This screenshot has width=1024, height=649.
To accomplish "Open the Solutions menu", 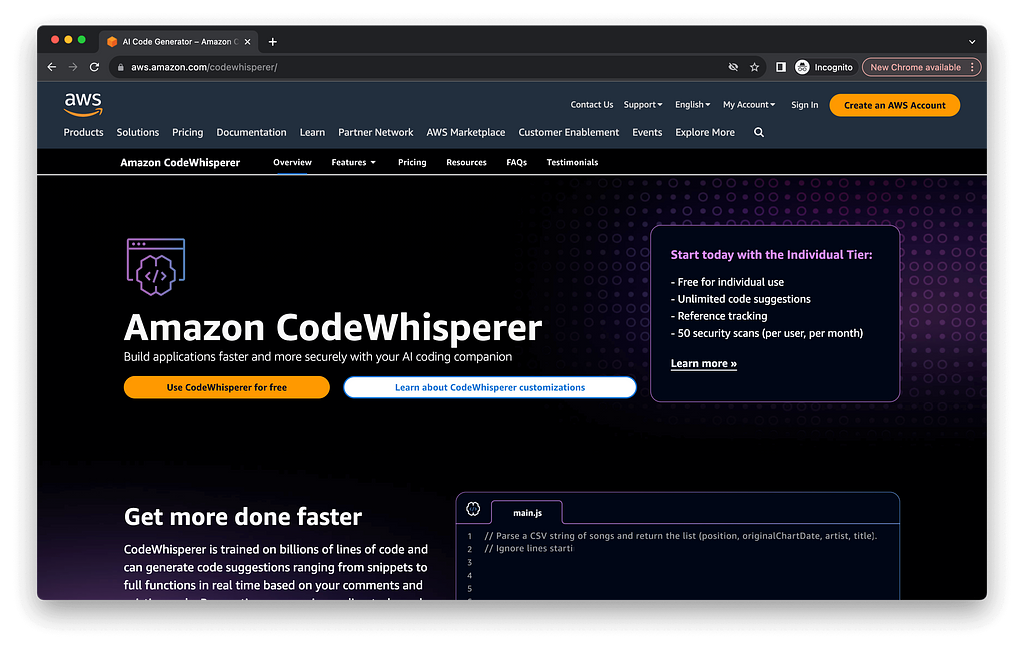I will [138, 133].
